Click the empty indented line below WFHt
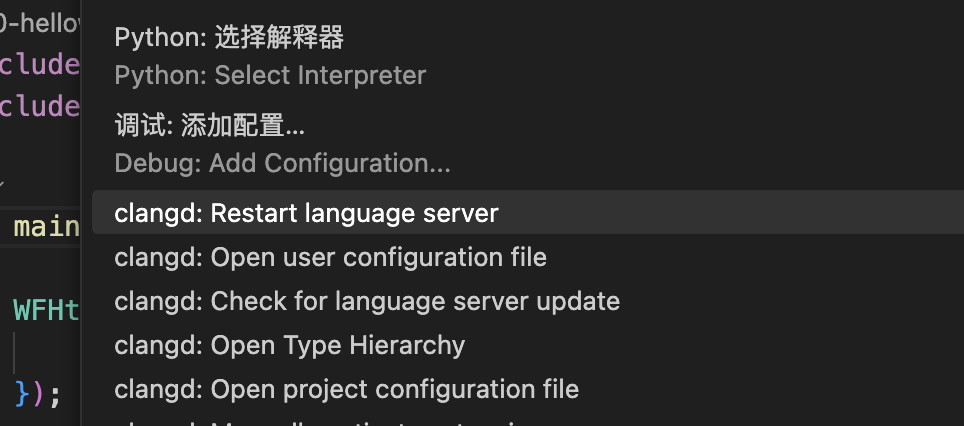Viewport: 964px width, 426px height. 47,352
